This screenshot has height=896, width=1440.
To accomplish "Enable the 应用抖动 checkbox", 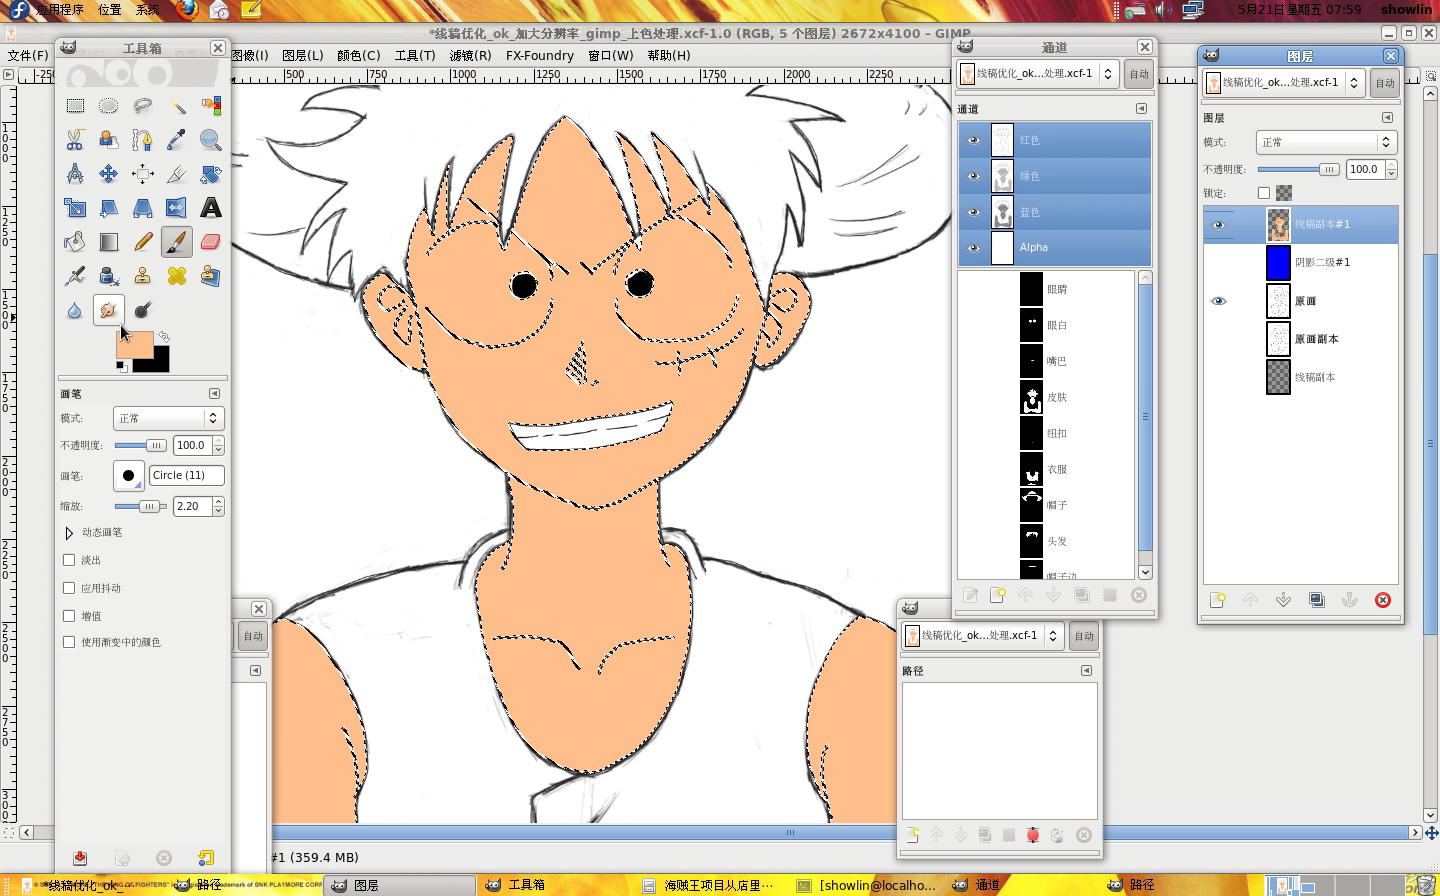I will 69,588.
